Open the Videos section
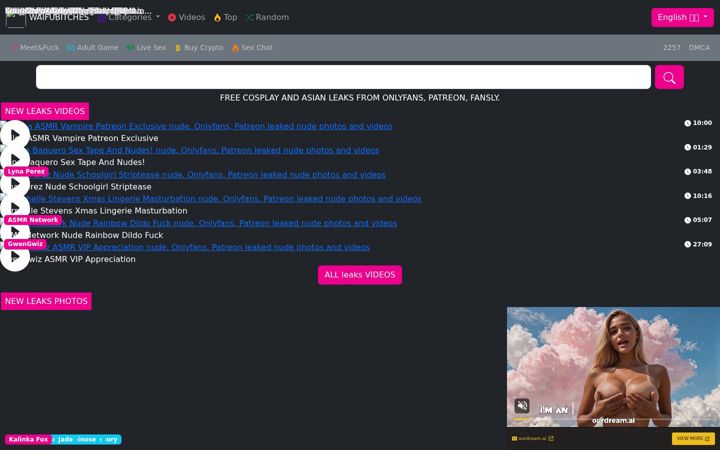This screenshot has height=450, width=720. tap(186, 17)
